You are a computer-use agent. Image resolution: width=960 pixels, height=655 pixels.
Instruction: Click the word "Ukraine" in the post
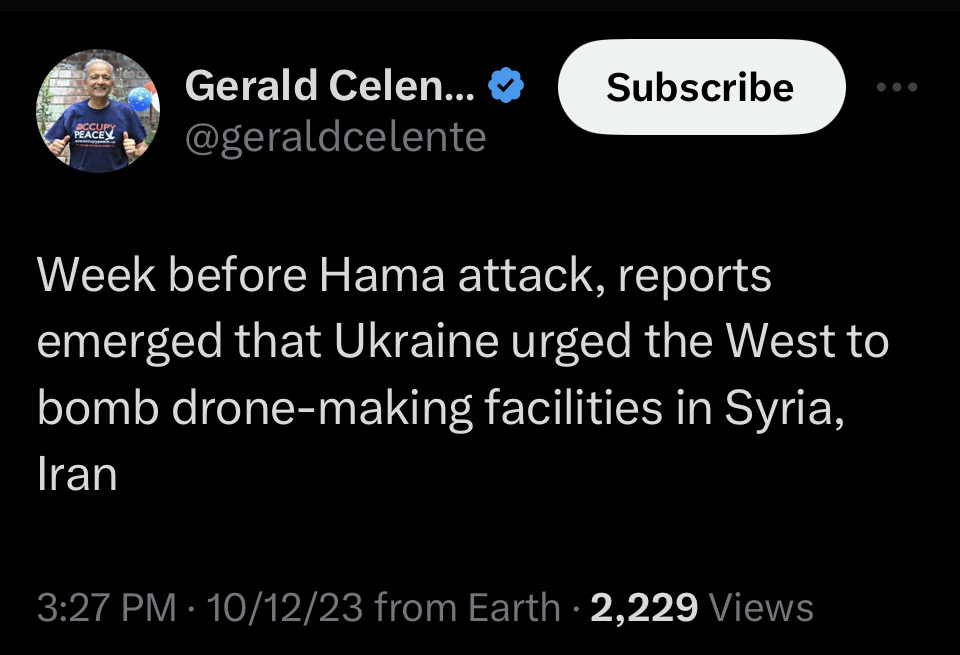[416, 341]
